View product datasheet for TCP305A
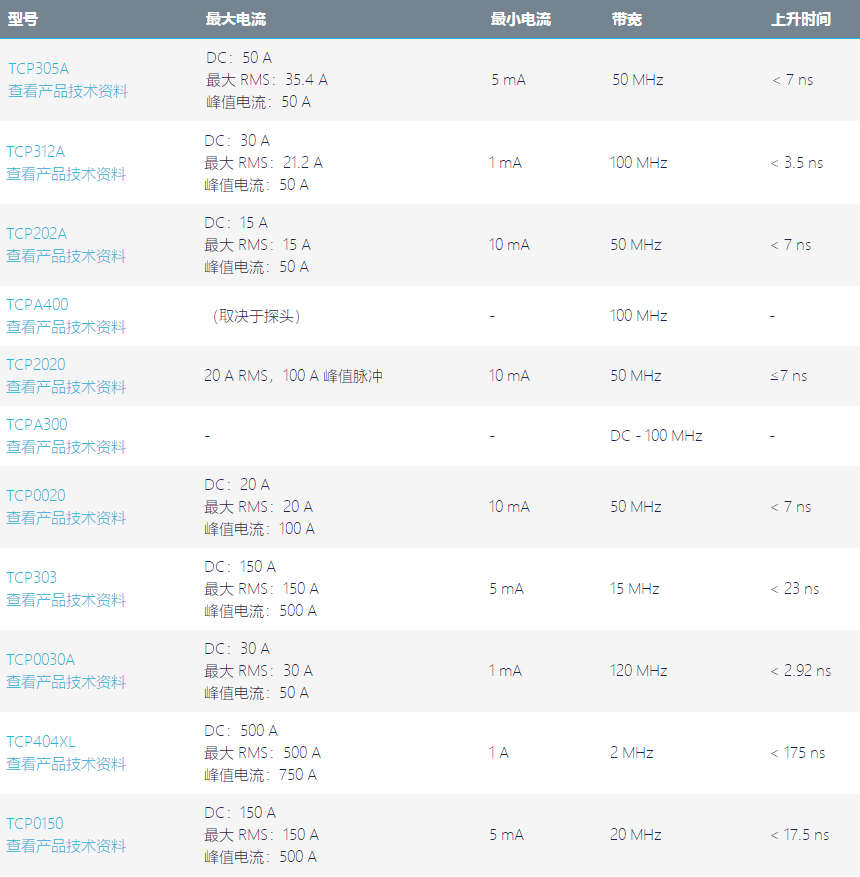 point(68,91)
